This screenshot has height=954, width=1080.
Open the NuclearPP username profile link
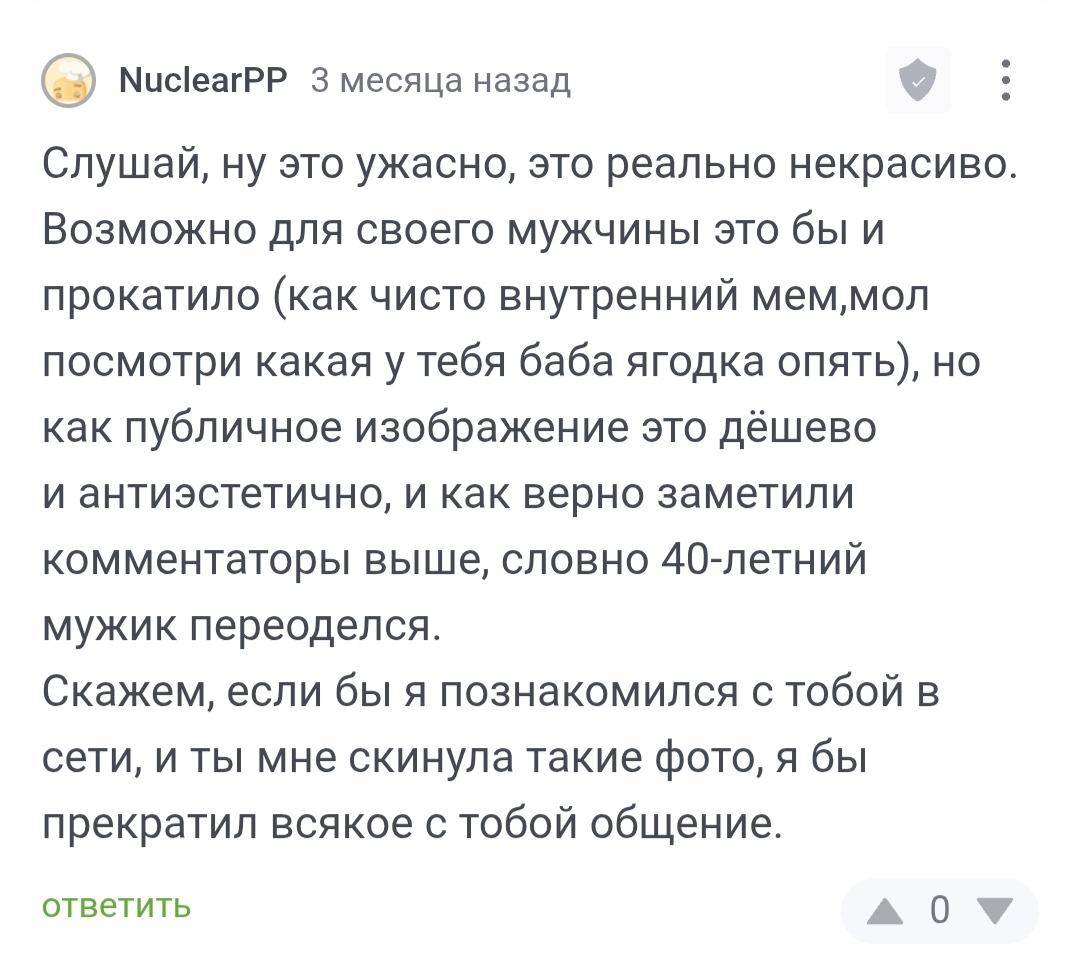pos(202,80)
